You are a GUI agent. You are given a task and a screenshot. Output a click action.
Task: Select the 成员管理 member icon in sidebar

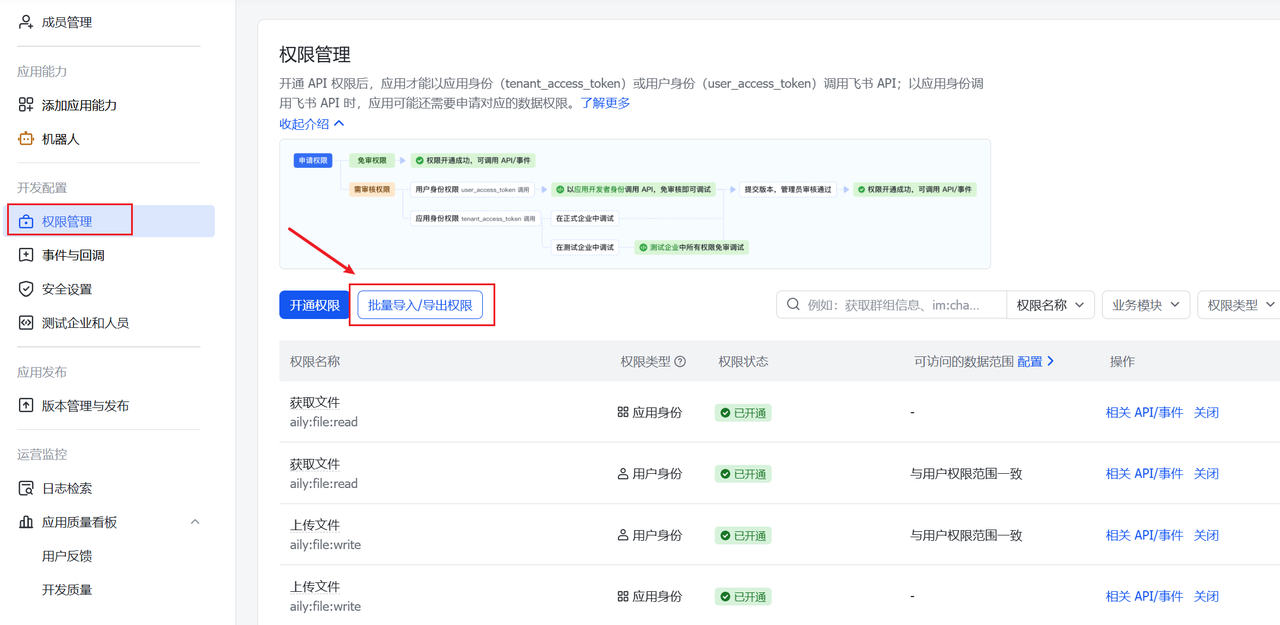(x=25, y=21)
